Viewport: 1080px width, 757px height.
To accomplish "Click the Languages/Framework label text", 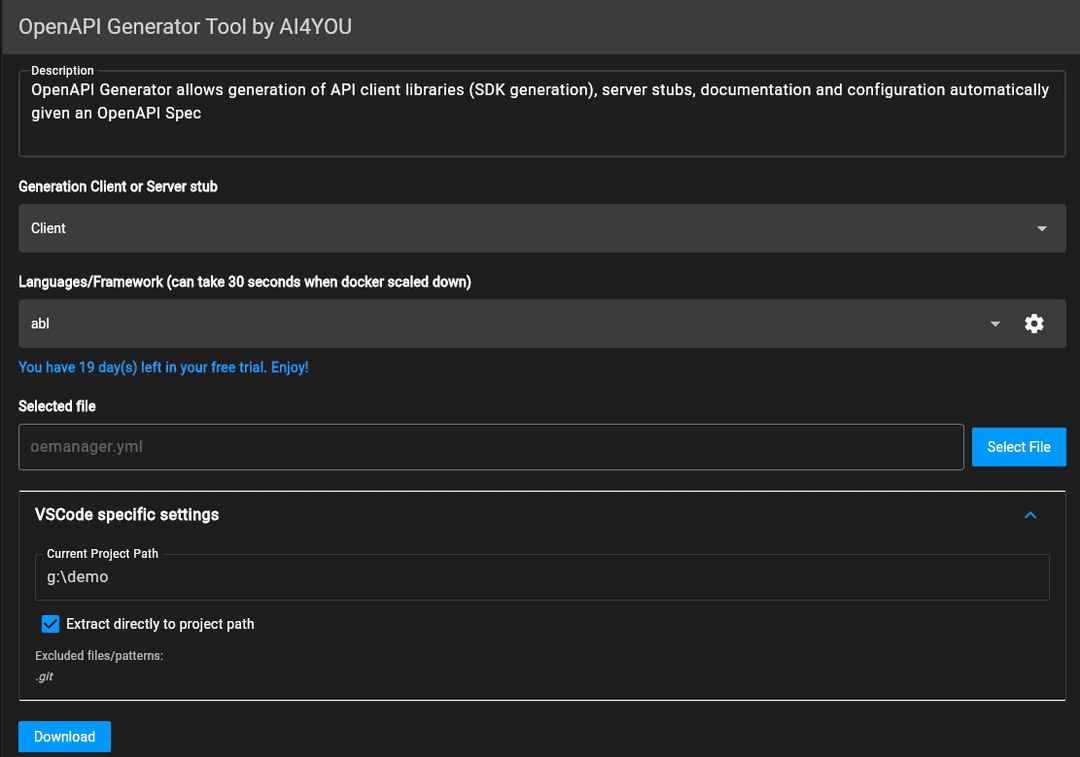I will pos(245,282).
